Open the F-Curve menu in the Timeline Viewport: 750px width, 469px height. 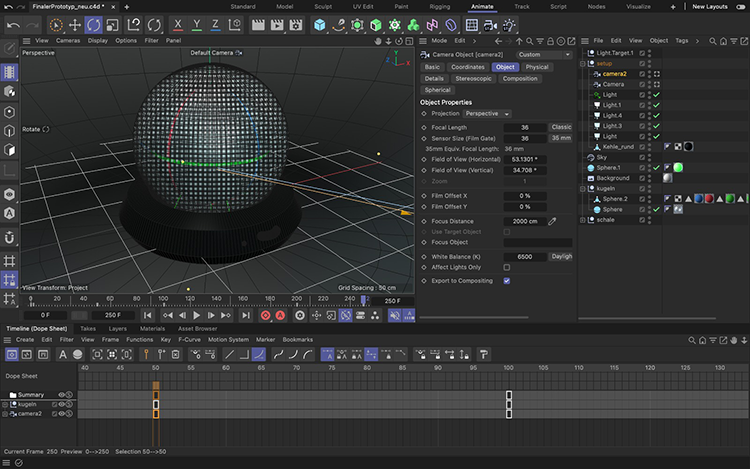pyautogui.click(x=190, y=339)
